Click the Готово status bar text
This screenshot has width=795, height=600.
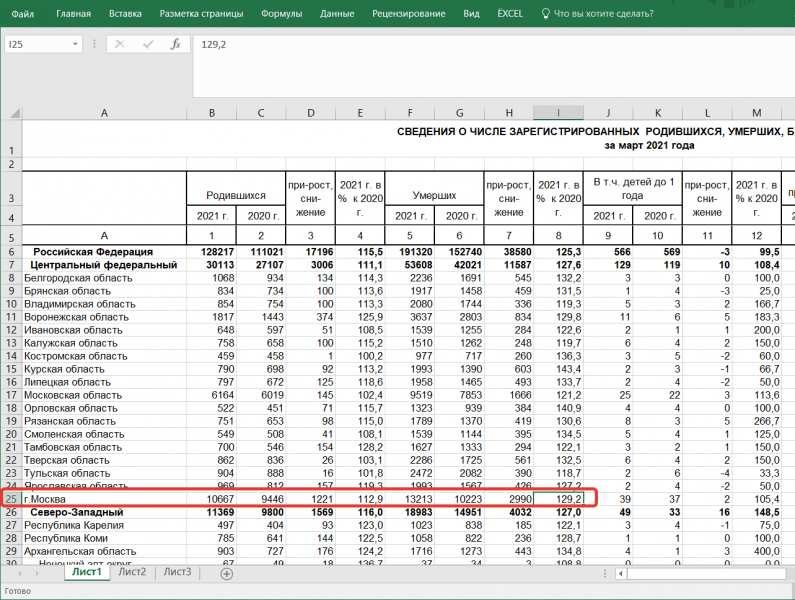pos(18,591)
